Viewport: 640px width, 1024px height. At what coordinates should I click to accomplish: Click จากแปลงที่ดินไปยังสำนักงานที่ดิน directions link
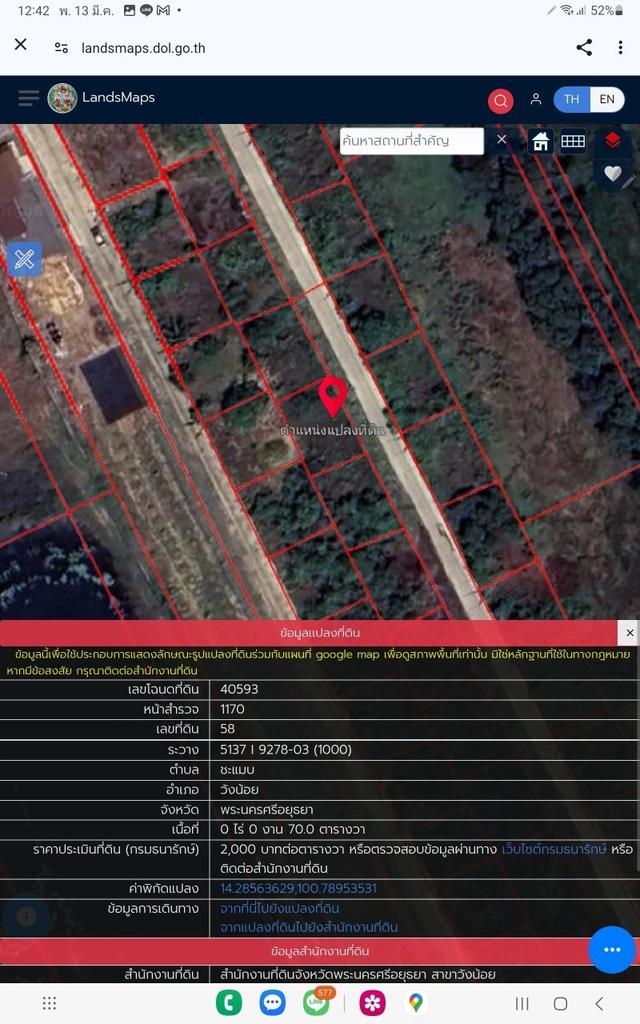[309, 927]
